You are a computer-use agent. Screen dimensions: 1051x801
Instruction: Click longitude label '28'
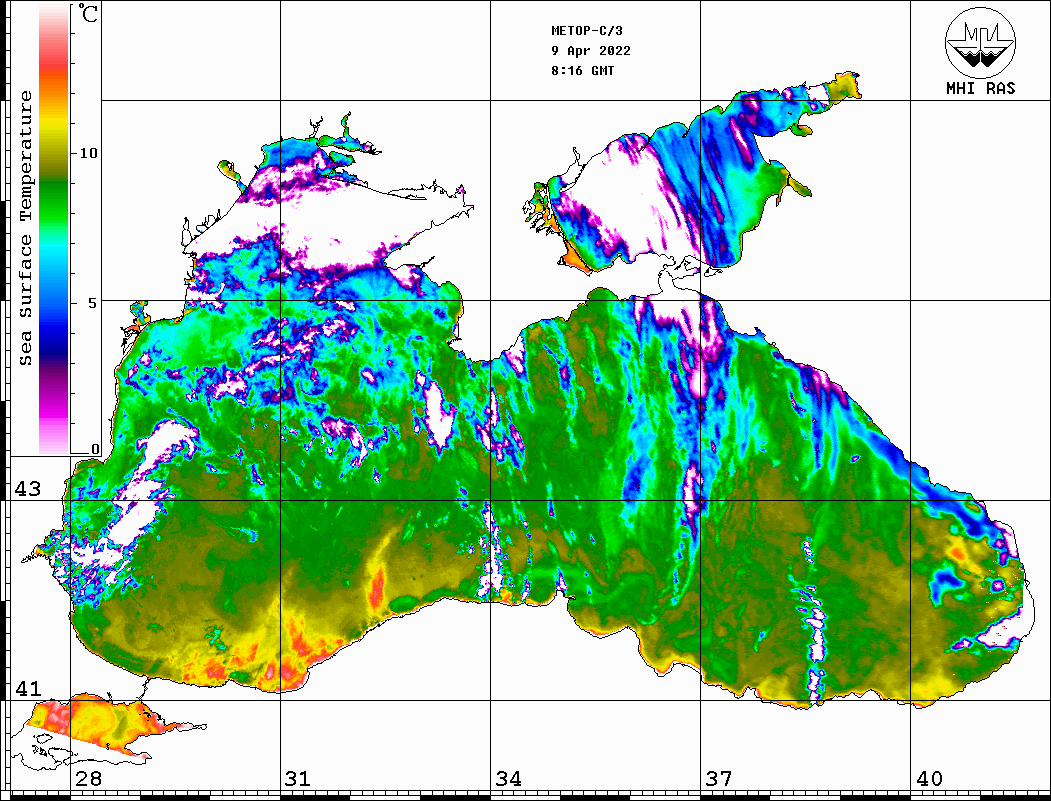(88, 779)
